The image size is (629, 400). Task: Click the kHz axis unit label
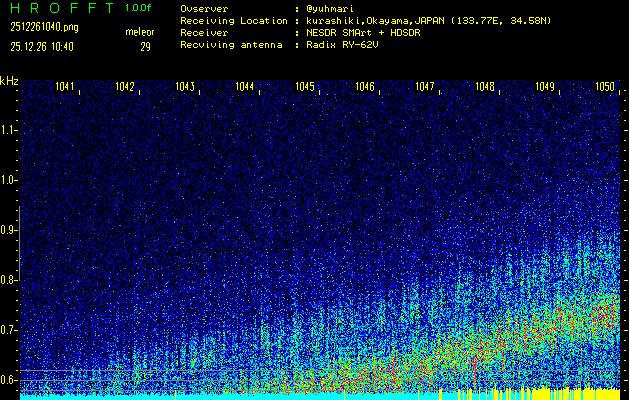pyautogui.click(x=9, y=81)
